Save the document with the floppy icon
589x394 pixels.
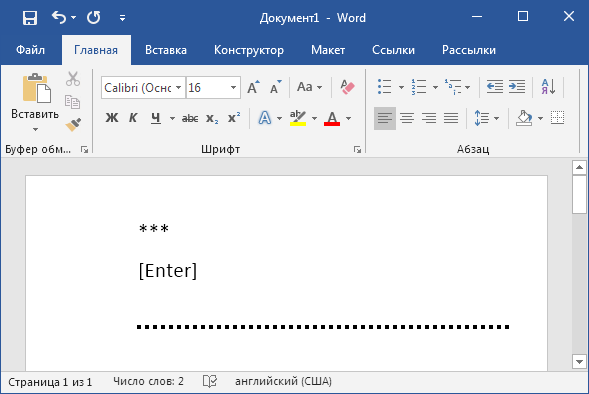point(30,18)
